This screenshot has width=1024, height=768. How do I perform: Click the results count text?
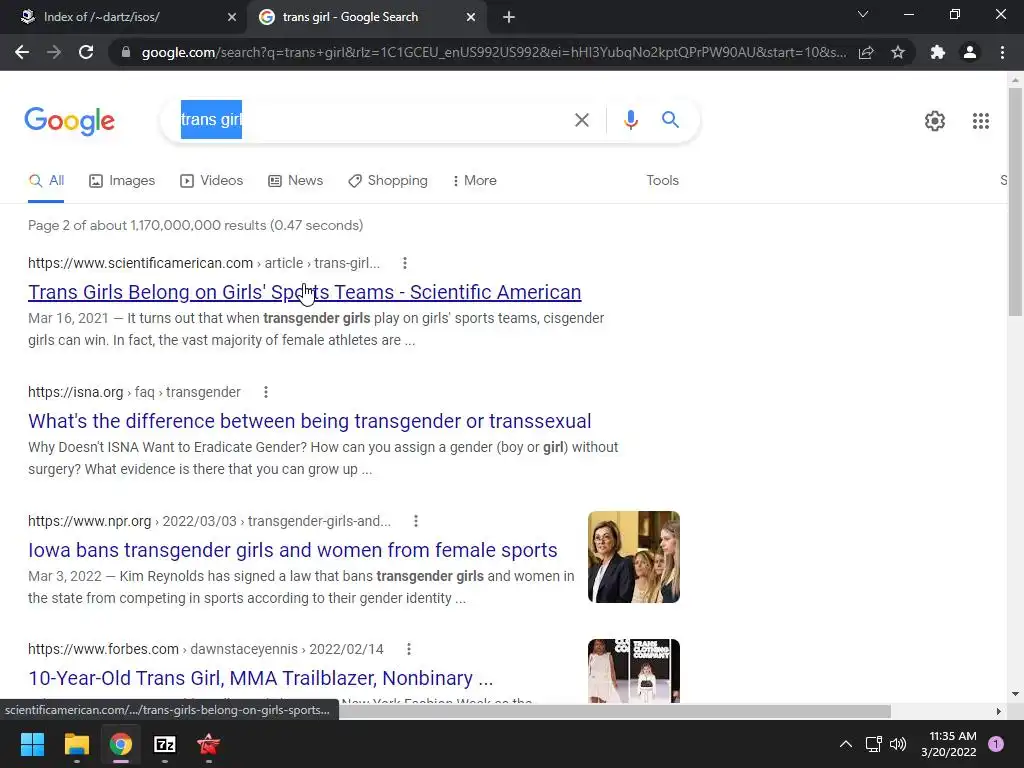point(195,225)
